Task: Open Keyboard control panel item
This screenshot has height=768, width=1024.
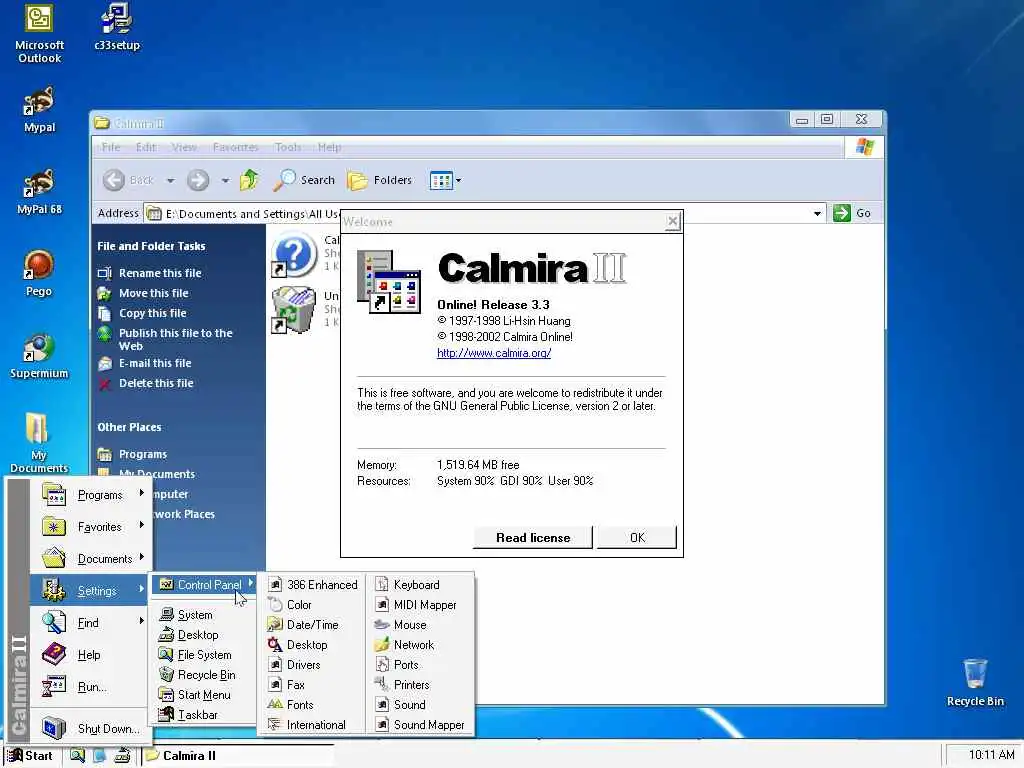Action: click(420, 584)
